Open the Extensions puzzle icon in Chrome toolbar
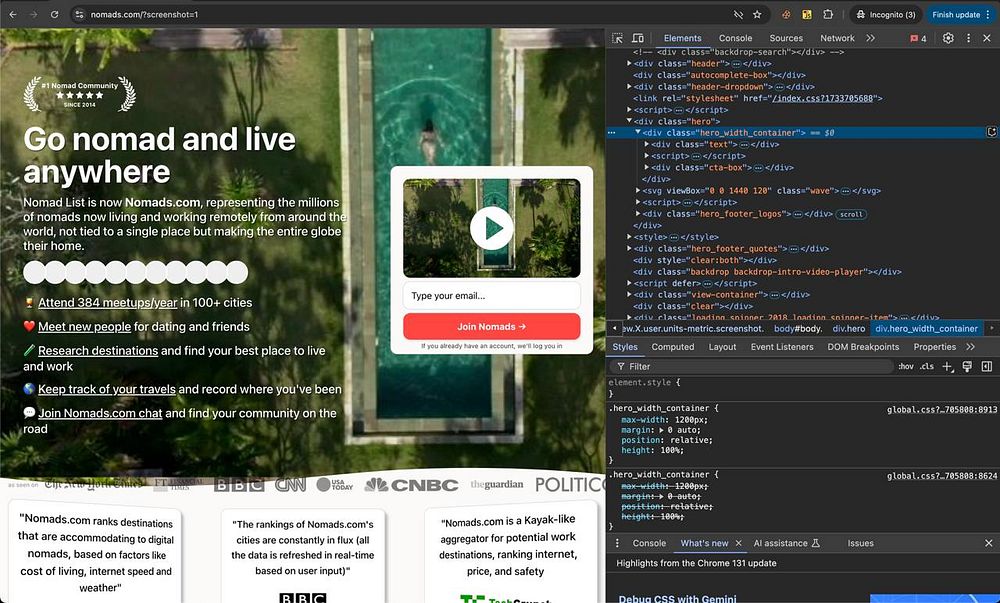Image resolution: width=1000 pixels, height=603 pixels. (828, 14)
